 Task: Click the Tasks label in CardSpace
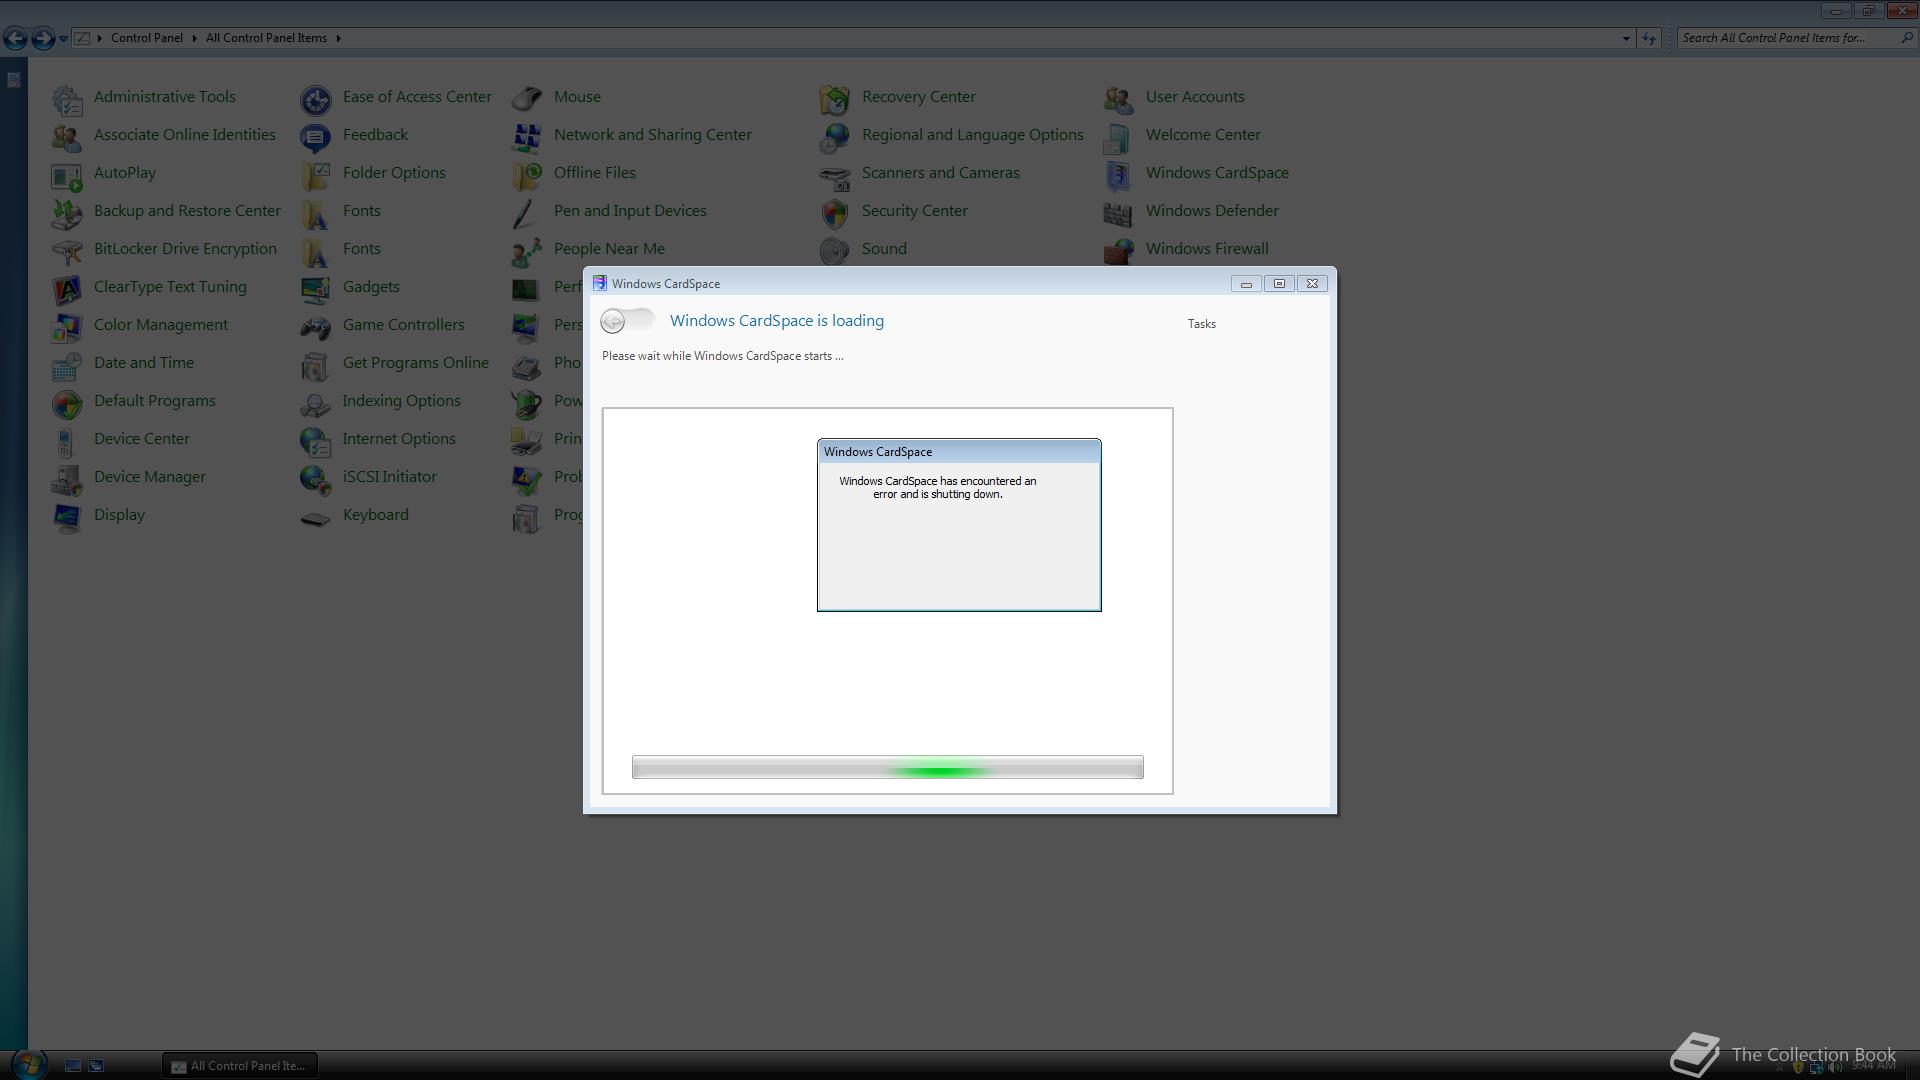click(x=1201, y=324)
